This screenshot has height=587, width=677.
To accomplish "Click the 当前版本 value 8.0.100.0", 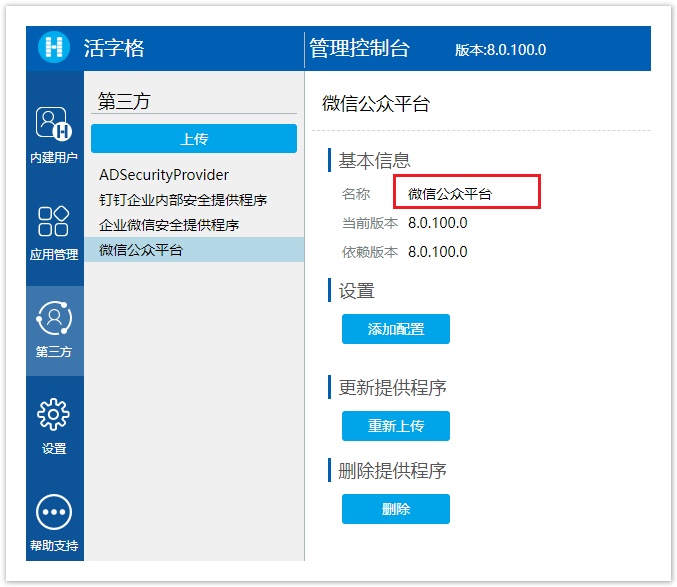I will click(438, 223).
